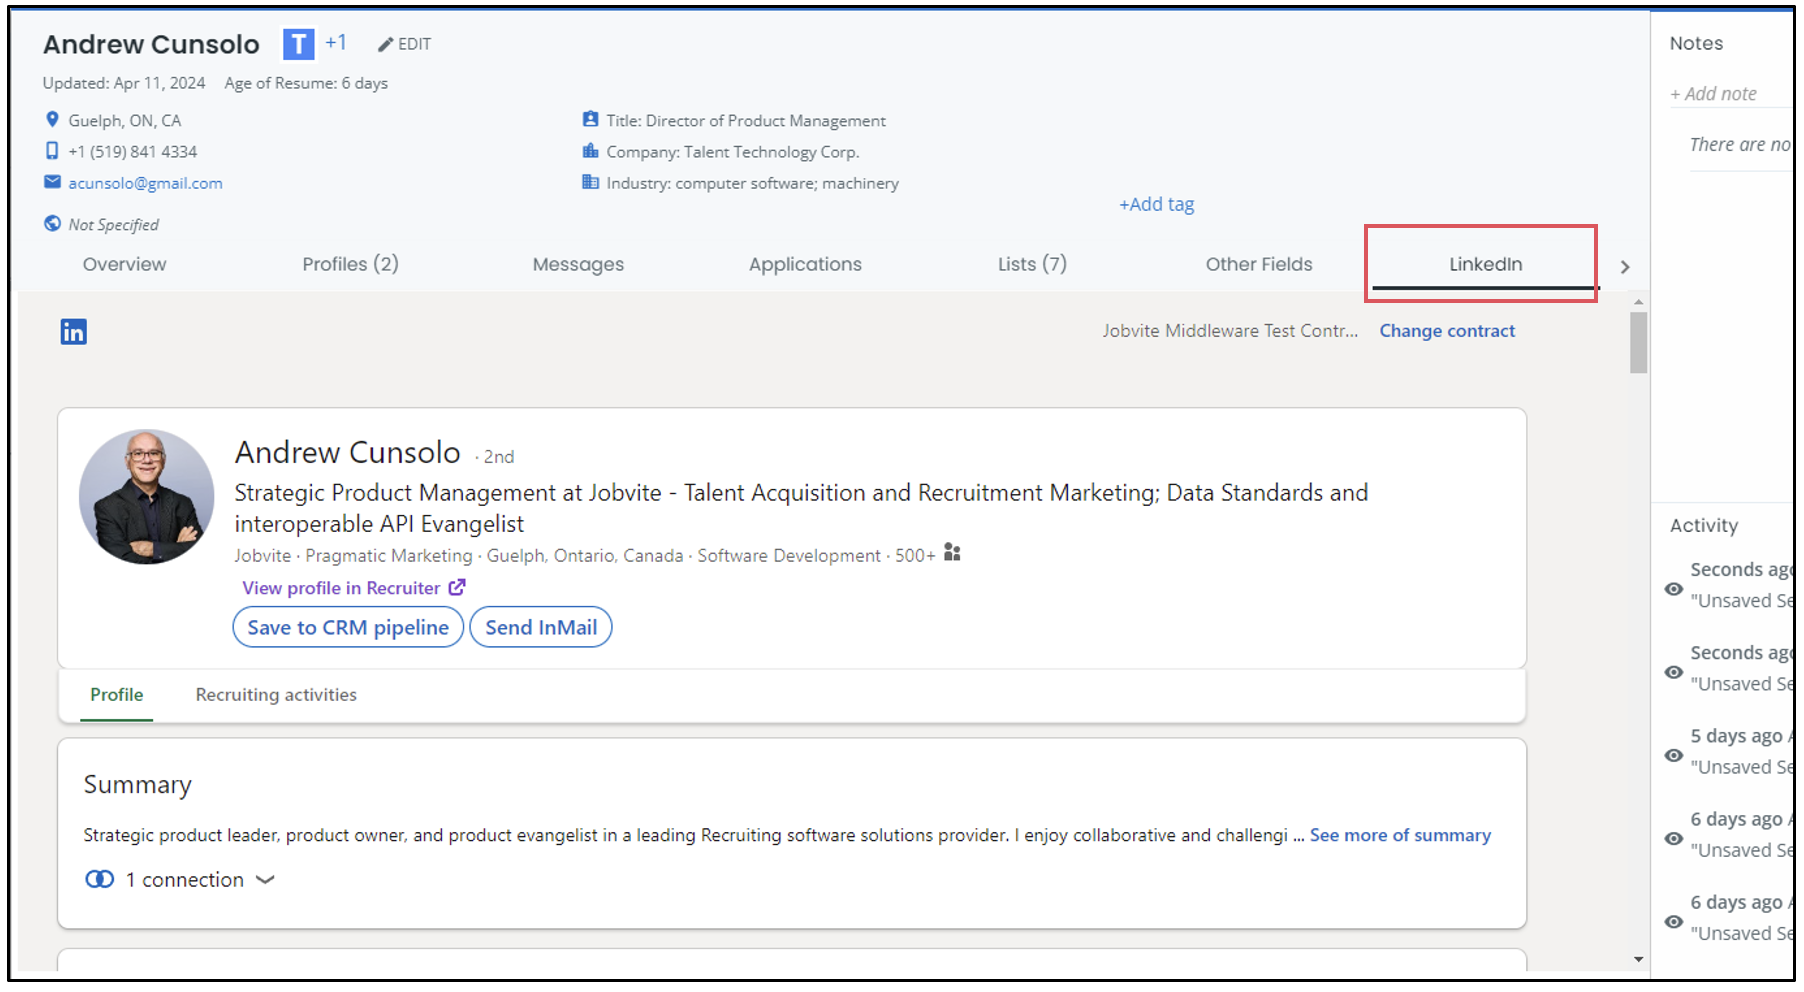Click the Add note input field

point(1731,94)
